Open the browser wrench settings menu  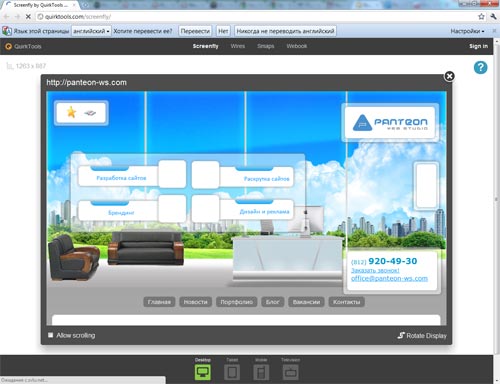(x=493, y=16)
